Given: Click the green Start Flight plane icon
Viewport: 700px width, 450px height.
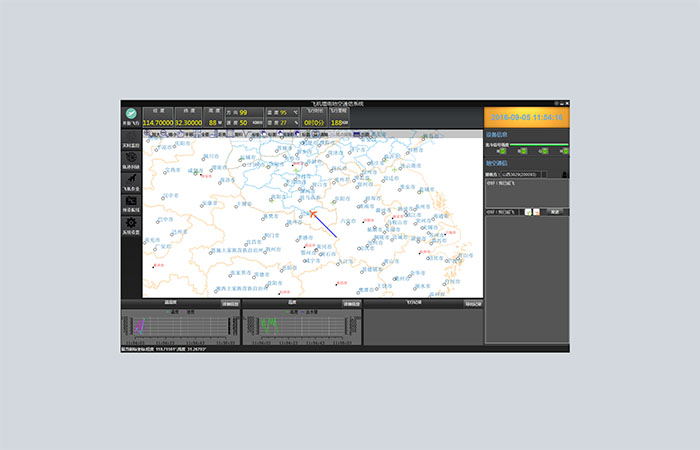Looking at the screenshot, I should pos(131,113).
